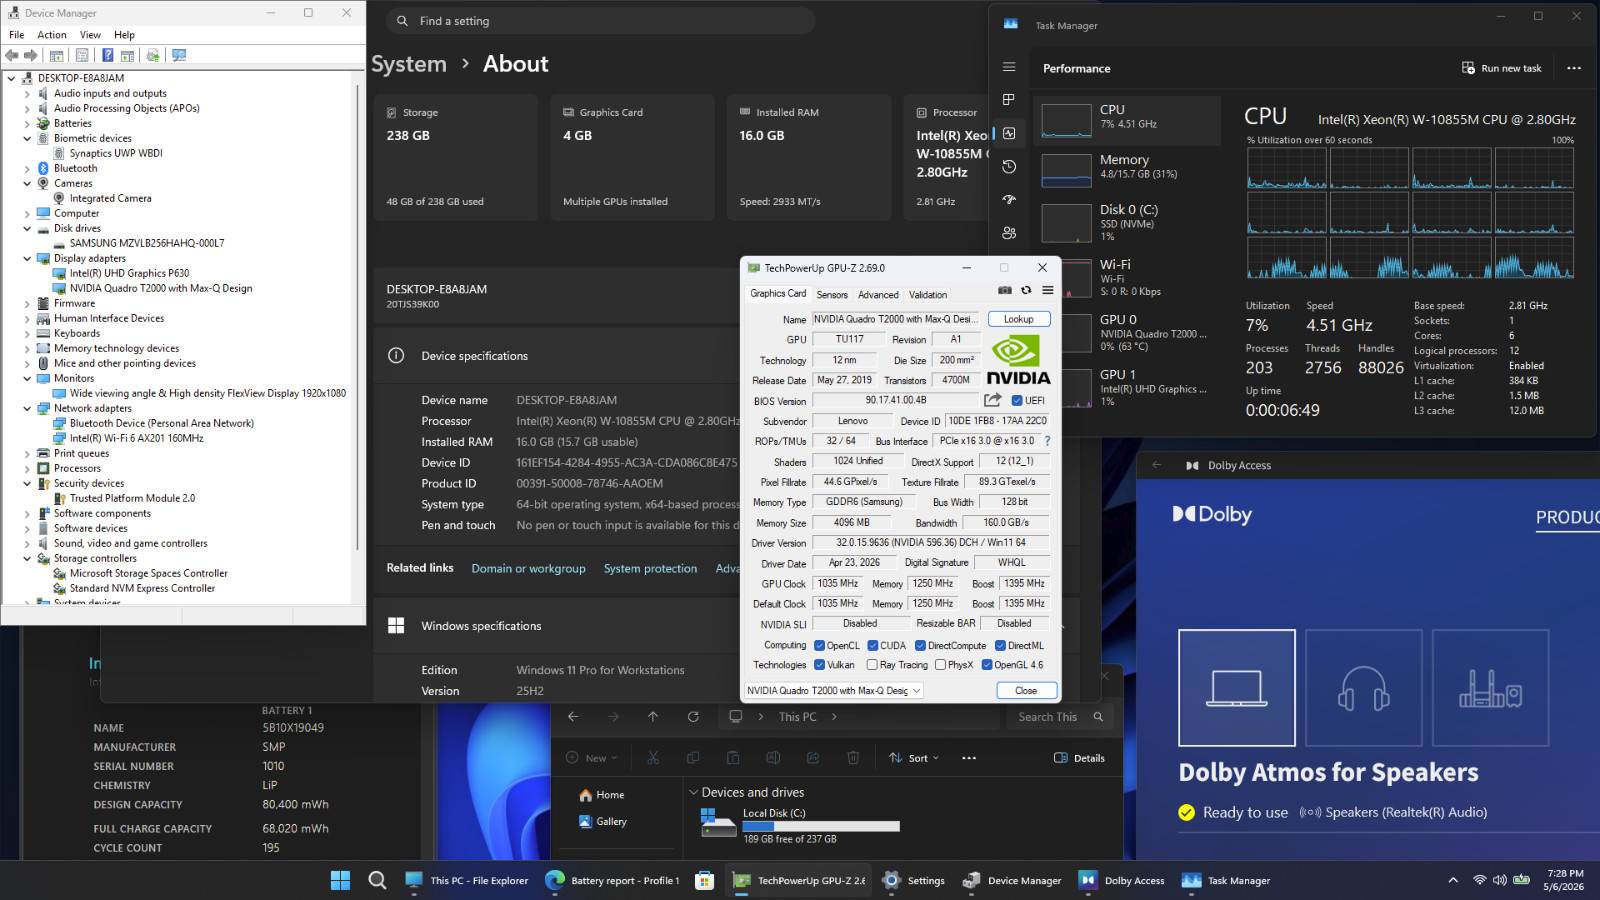Screen dimensions: 1600x900
Task: Collapse the Network adapters node
Action: click(x=27, y=409)
